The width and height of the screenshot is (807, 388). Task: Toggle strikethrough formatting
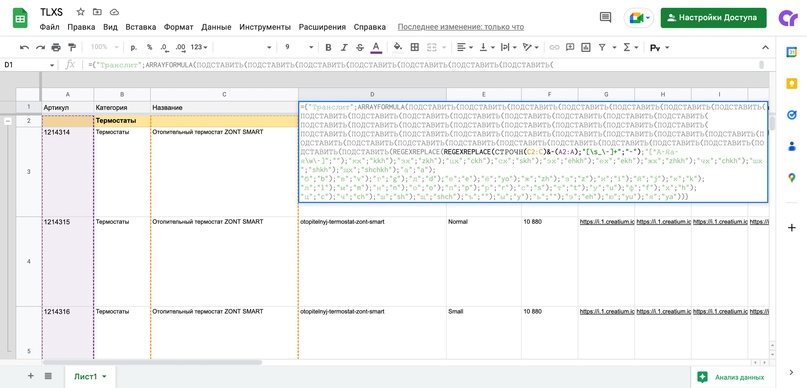coord(360,47)
